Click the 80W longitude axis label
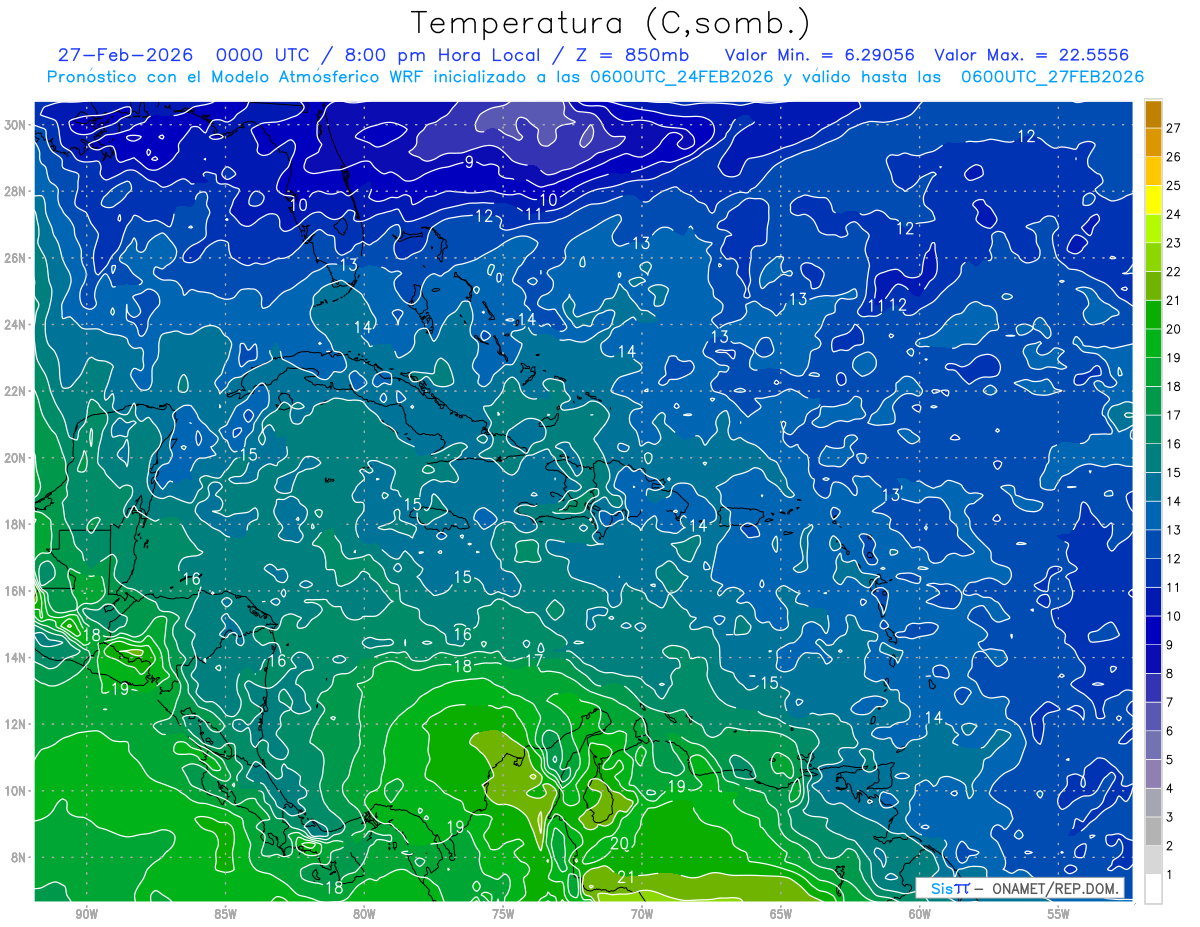Image resolution: width=1200 pixels, height=927 pixels. [364, 914]
